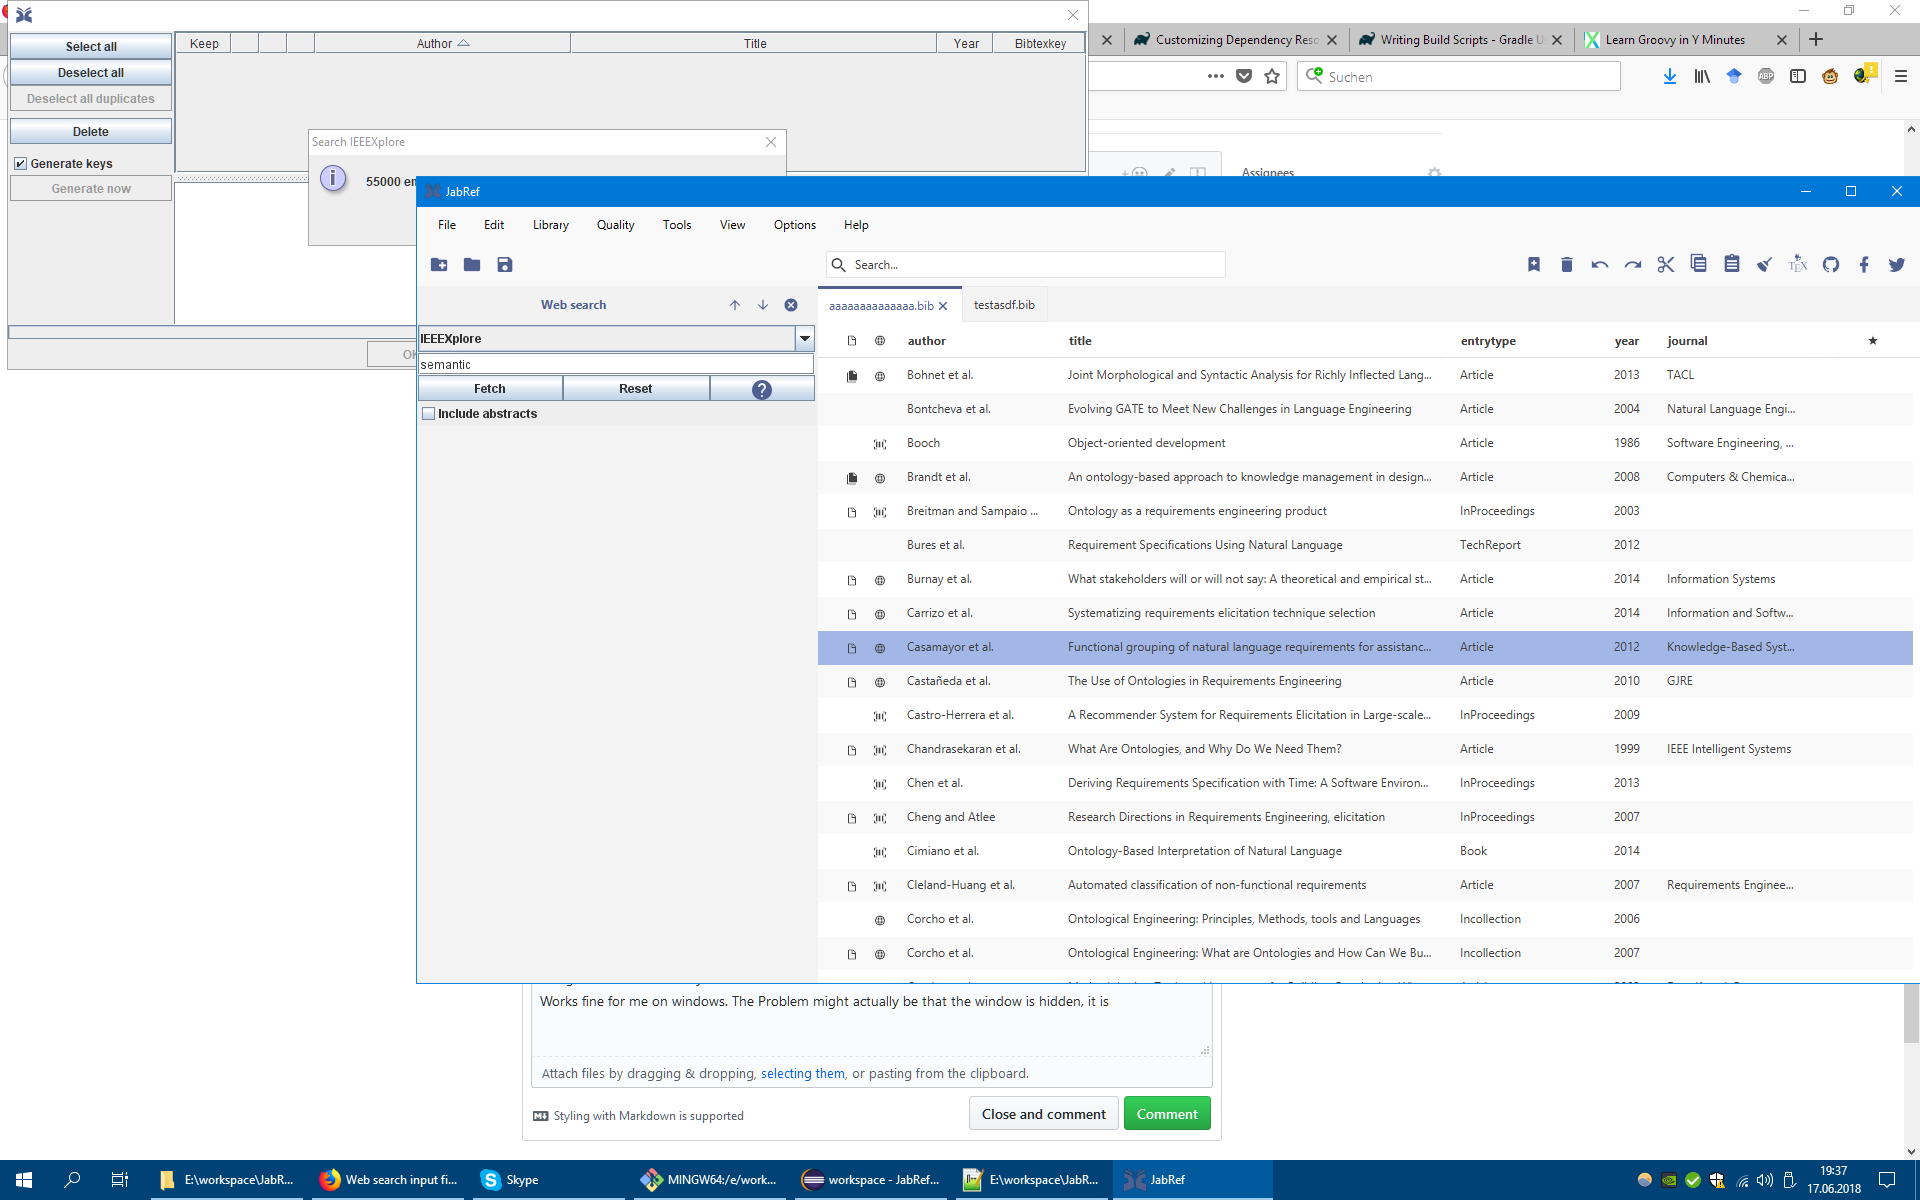Click the undo arrow icon

point(1600,265)
